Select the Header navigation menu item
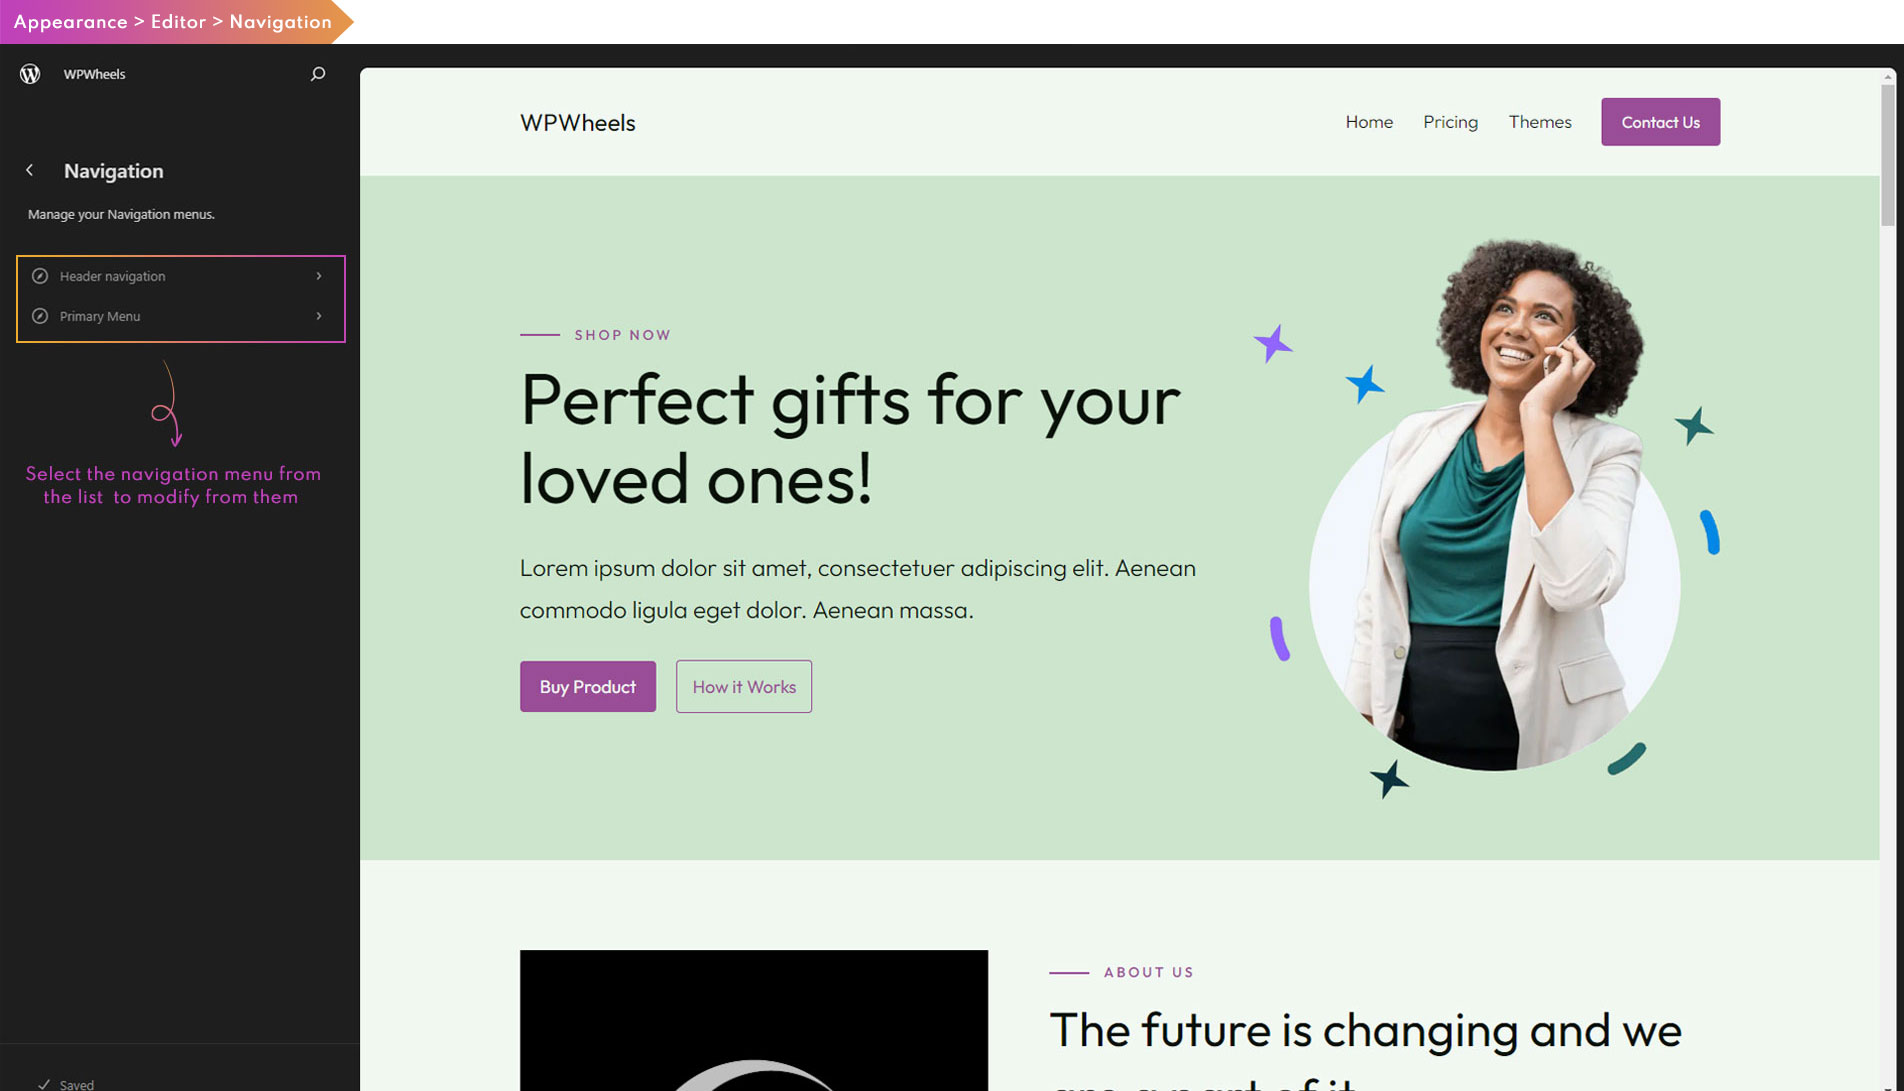 tap(113, 276)
